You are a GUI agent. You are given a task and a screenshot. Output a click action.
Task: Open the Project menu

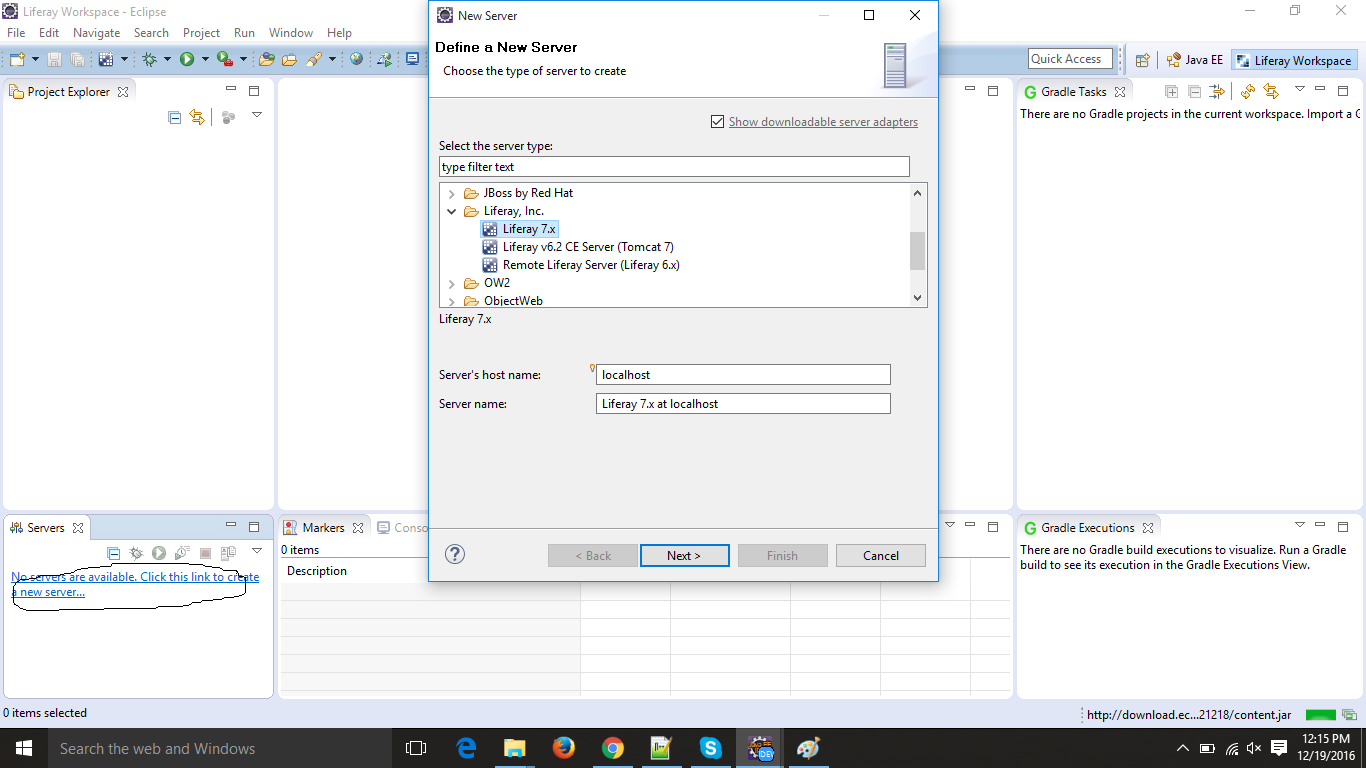(x=201, y=32)
